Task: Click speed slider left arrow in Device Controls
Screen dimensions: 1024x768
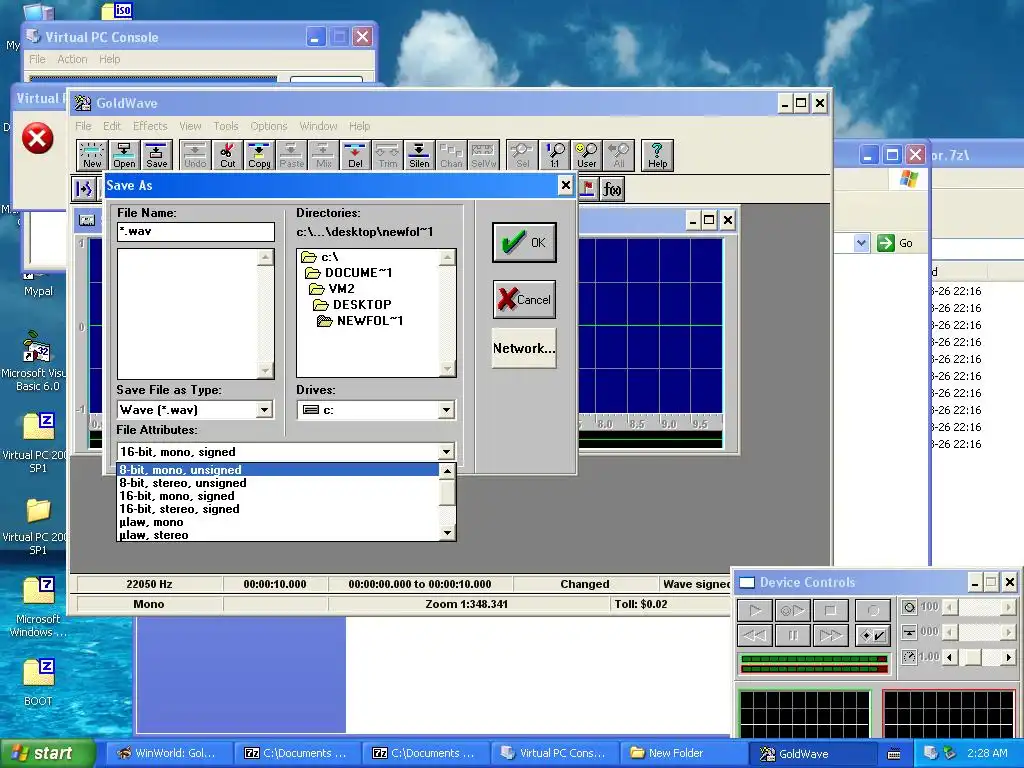Action: [951, 657]
